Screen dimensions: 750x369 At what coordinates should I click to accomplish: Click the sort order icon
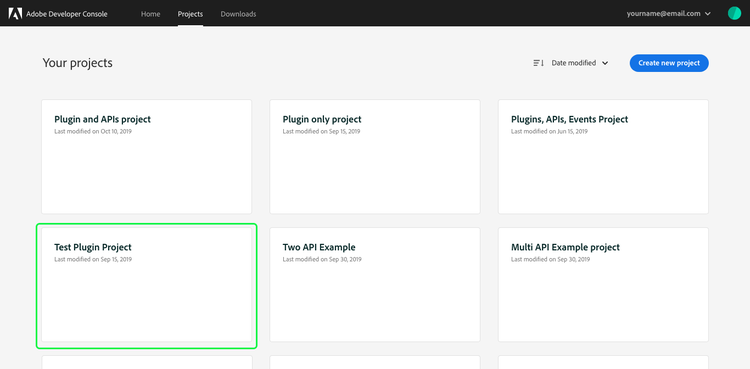pos(539,63)
